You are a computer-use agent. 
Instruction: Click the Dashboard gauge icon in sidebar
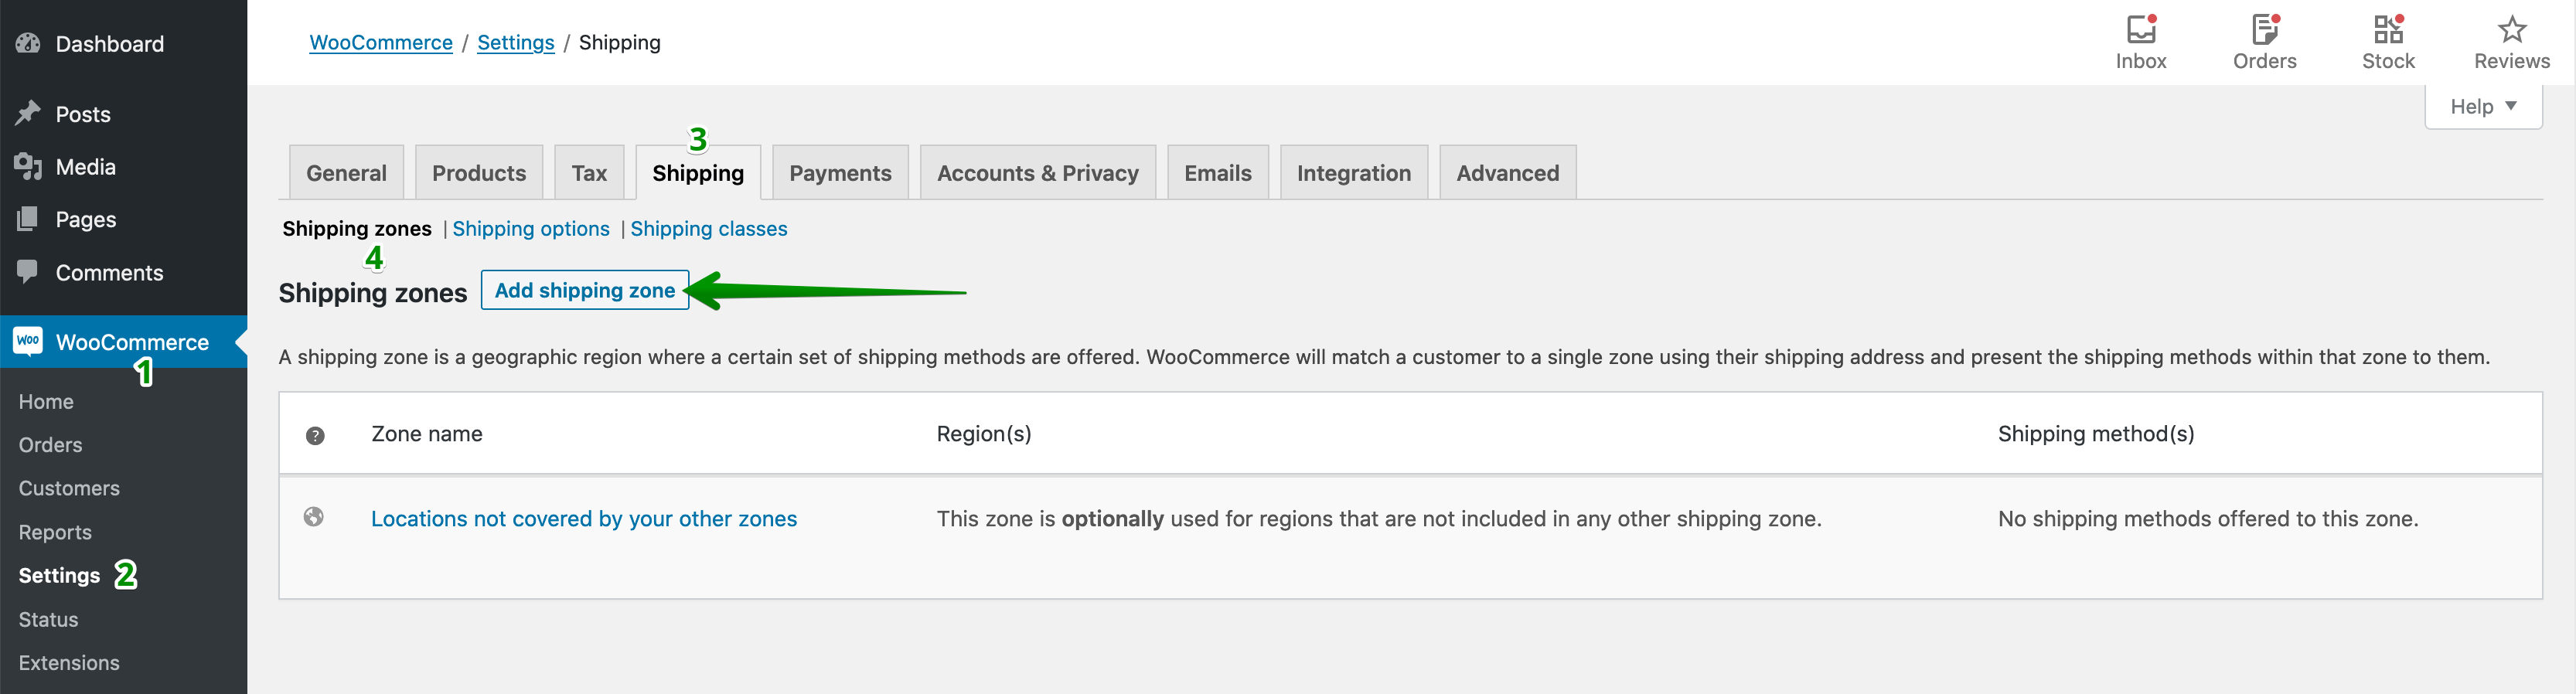[x=28, y=43]
